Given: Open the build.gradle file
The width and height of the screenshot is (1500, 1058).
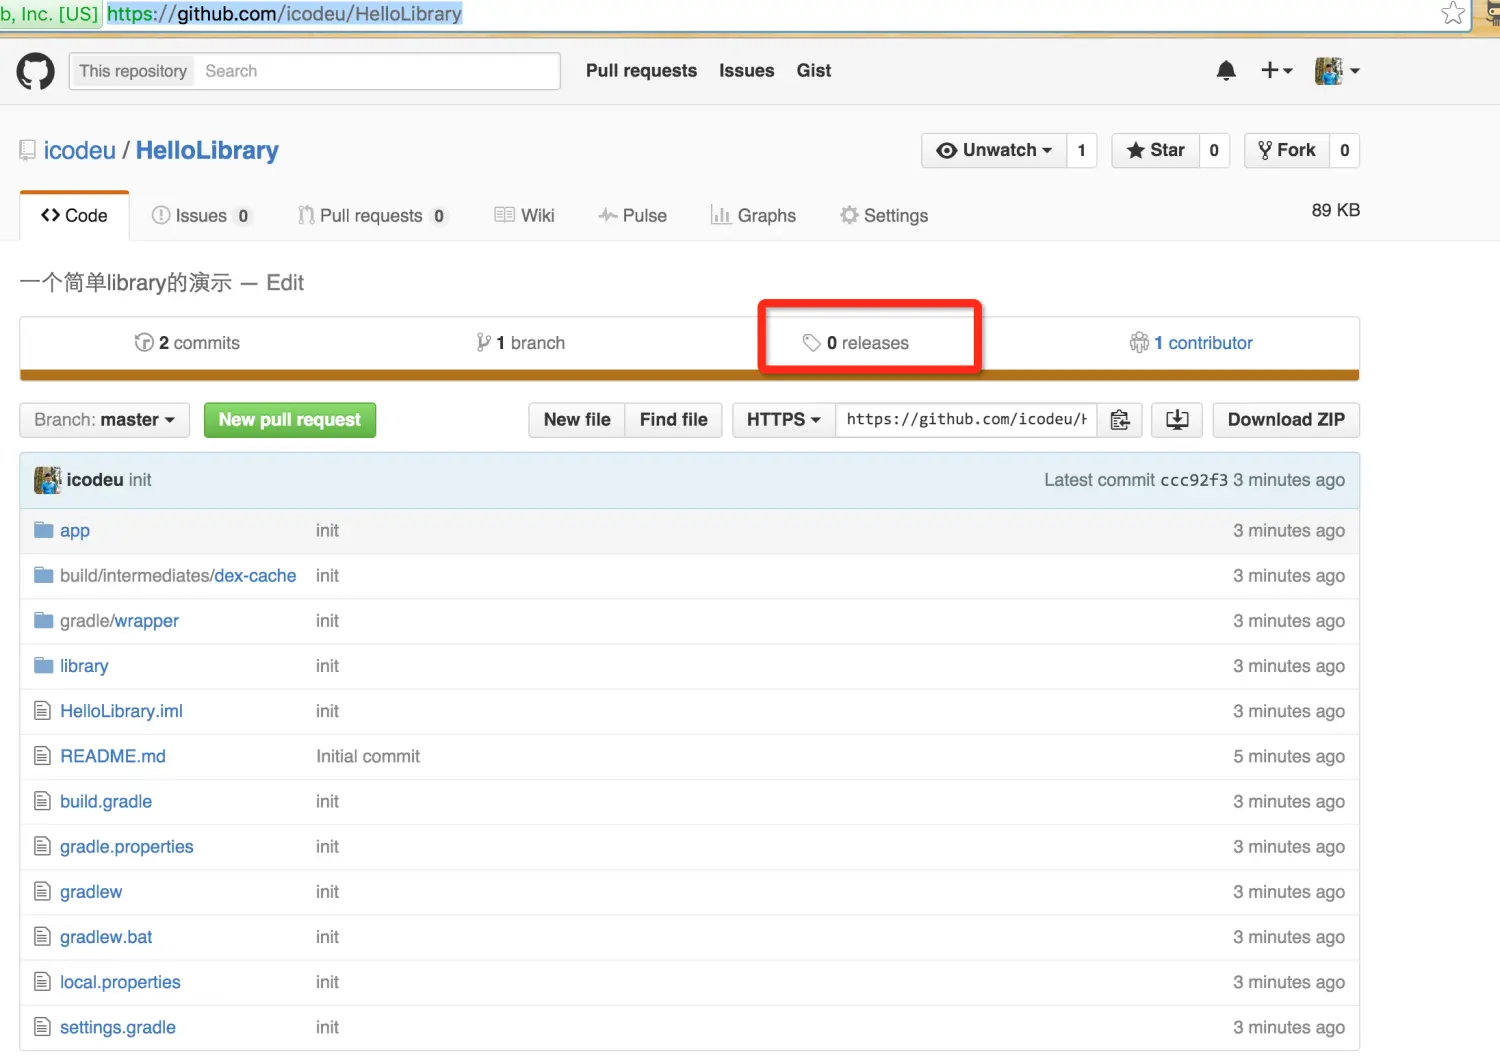Looking at the screenshot, I should pyautogui.click(x=106, y=802).
